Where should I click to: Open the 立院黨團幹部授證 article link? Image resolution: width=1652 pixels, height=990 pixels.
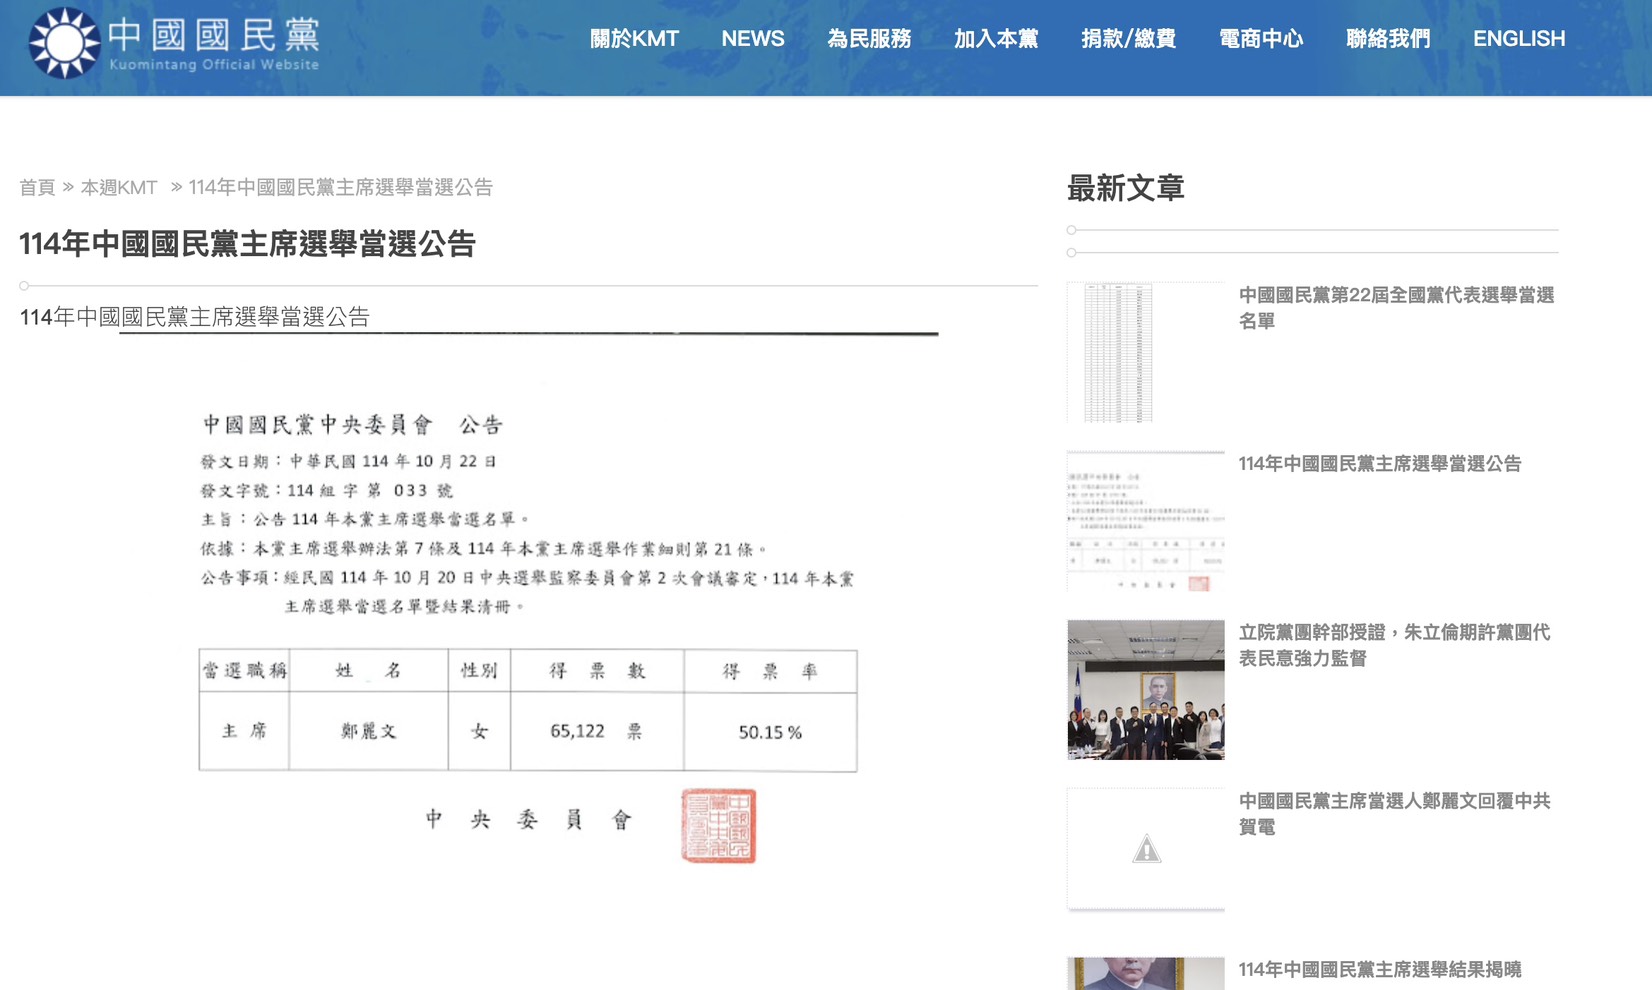pyautogui.click(x=1393, y=645)
